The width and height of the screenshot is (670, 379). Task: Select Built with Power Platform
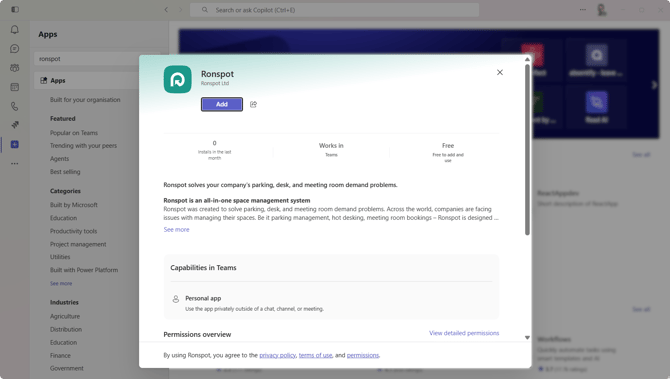(84, 270)
